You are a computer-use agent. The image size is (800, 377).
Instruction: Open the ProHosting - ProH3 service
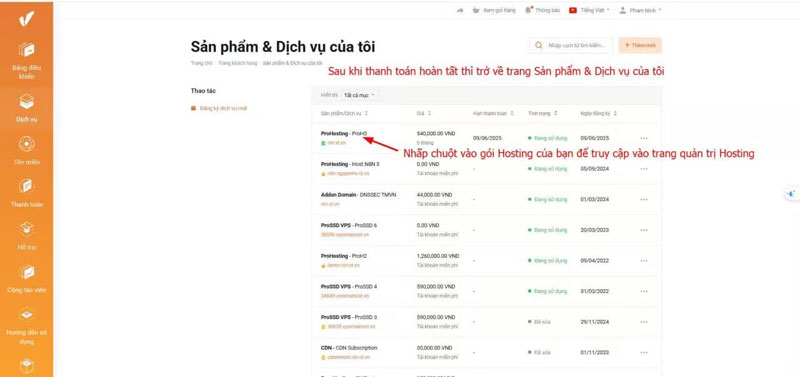click(x=344, y=133)
